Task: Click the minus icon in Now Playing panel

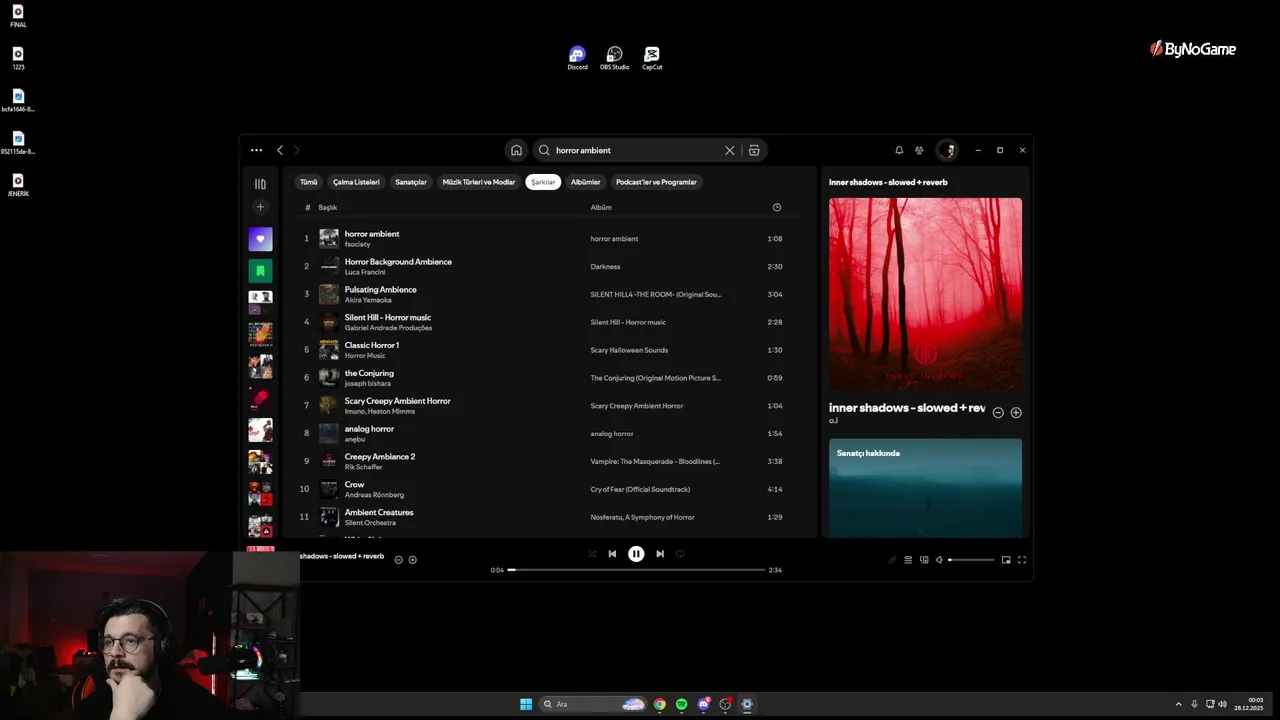Action: [x=998, y=413]
